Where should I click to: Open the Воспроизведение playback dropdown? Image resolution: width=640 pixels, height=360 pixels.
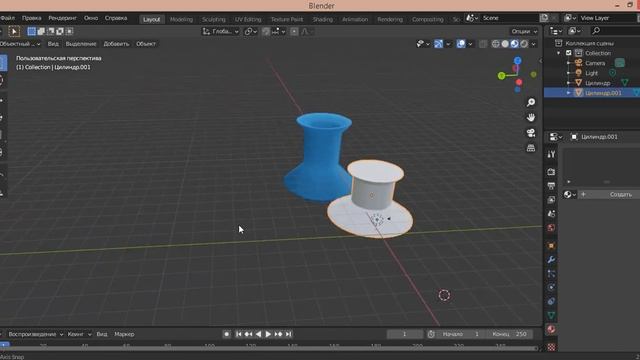tap(36, 334)
